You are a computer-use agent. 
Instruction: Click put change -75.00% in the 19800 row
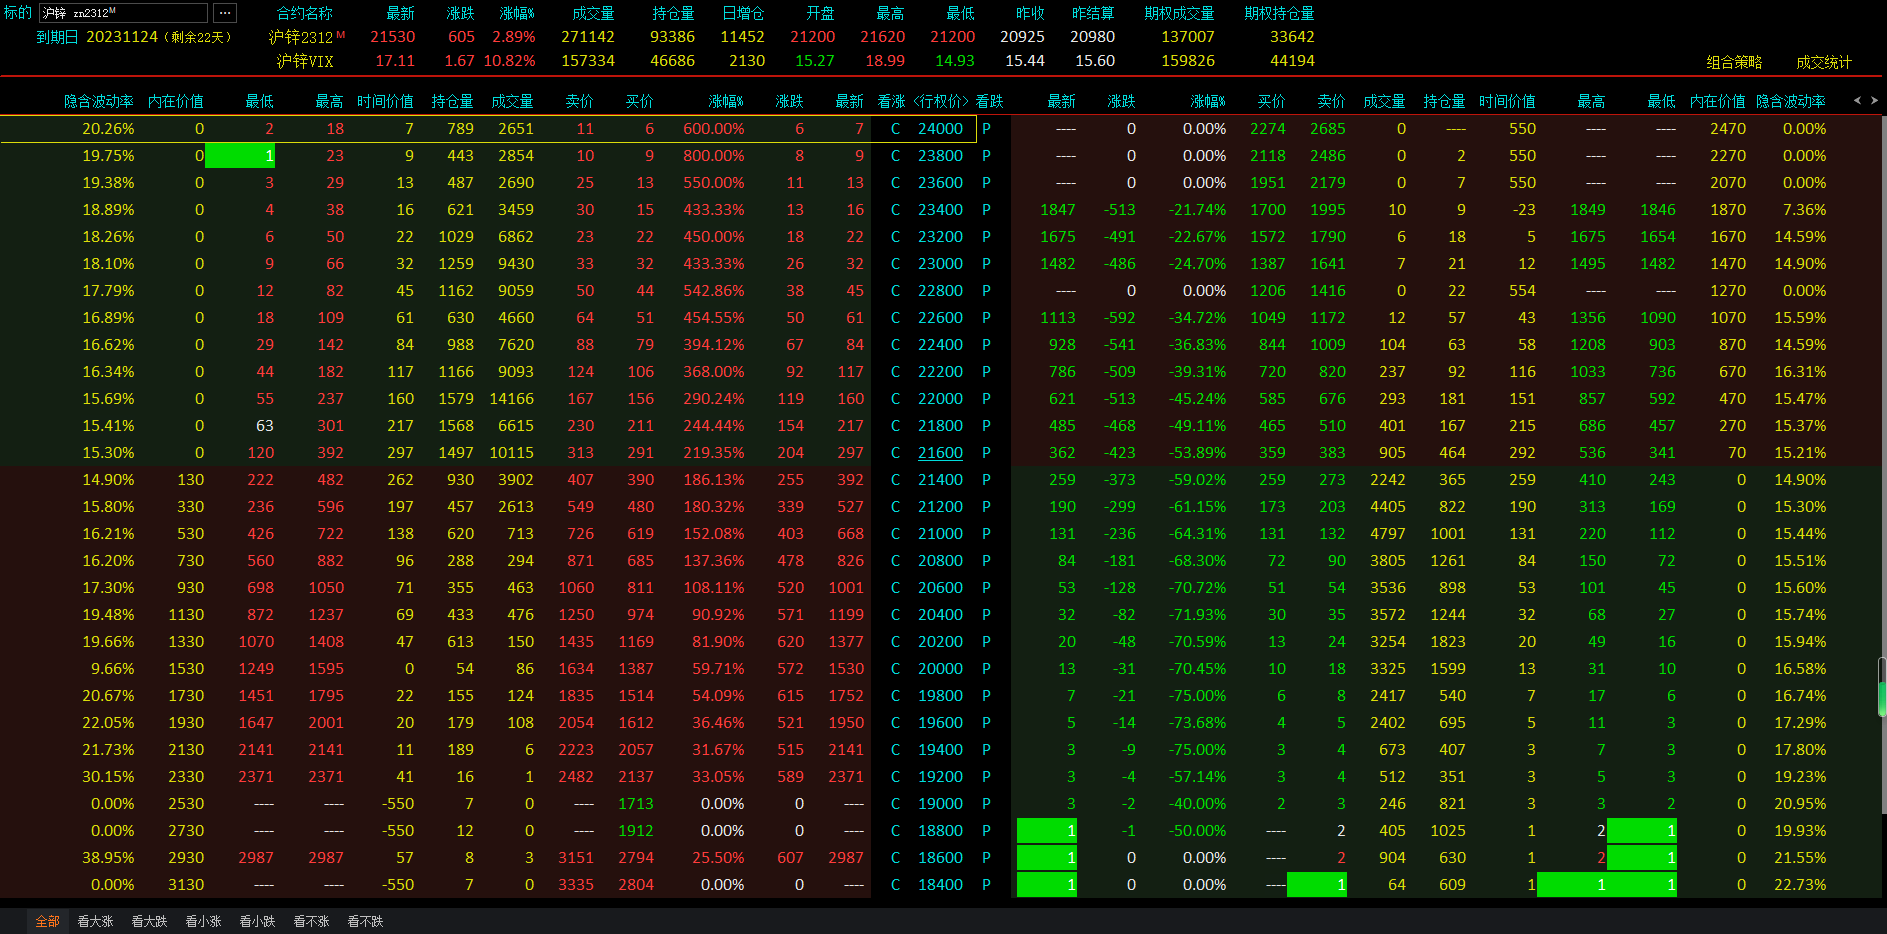(1197, 696)
